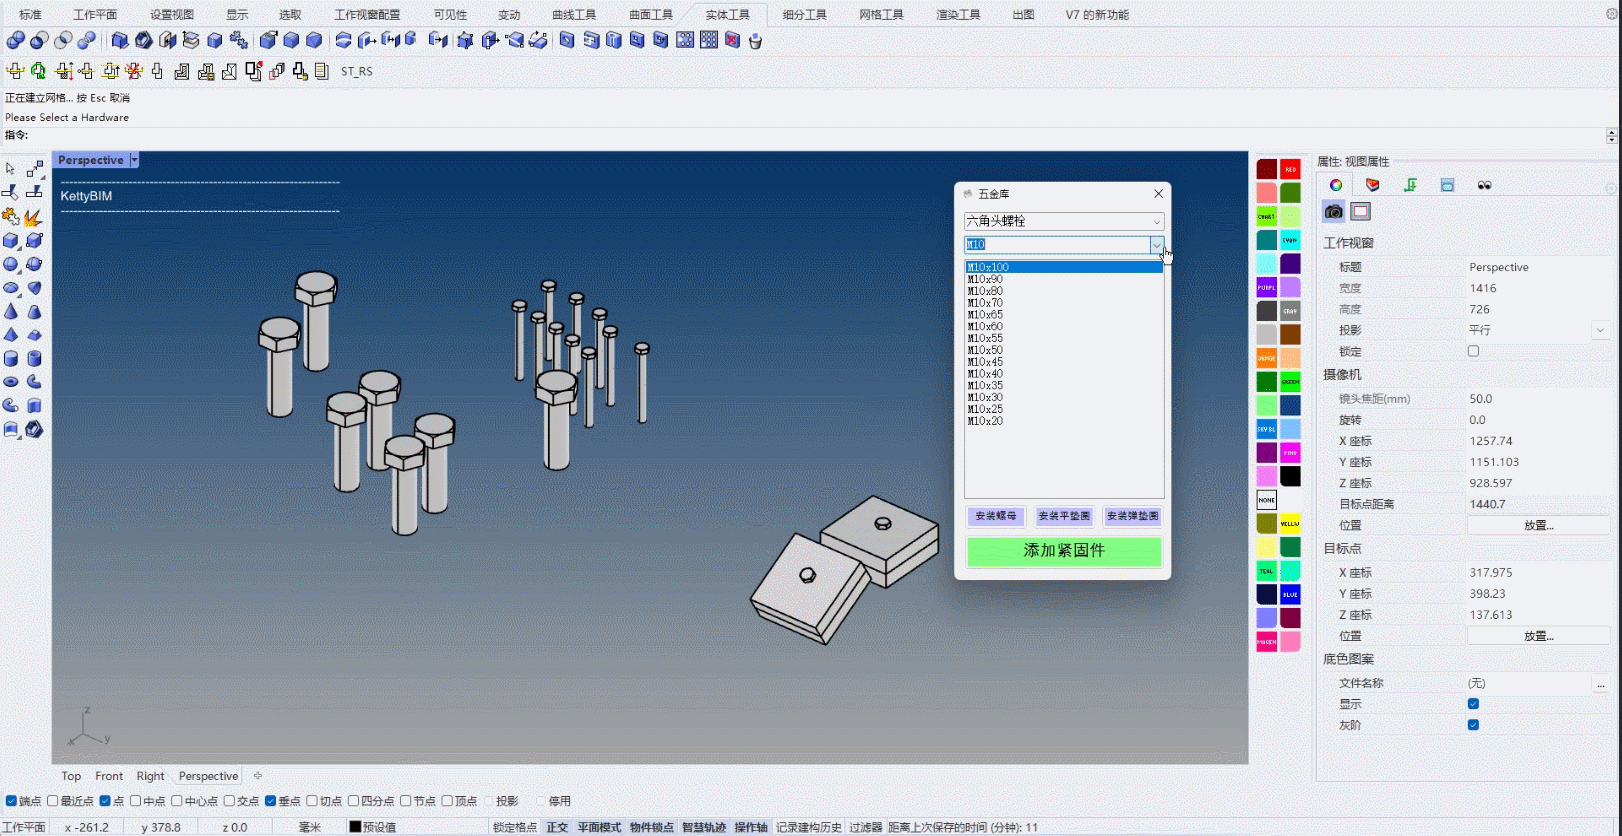1622x836 pixels.
Task: Click the arrow pointer selection tool
Action: tap(11, 169)
